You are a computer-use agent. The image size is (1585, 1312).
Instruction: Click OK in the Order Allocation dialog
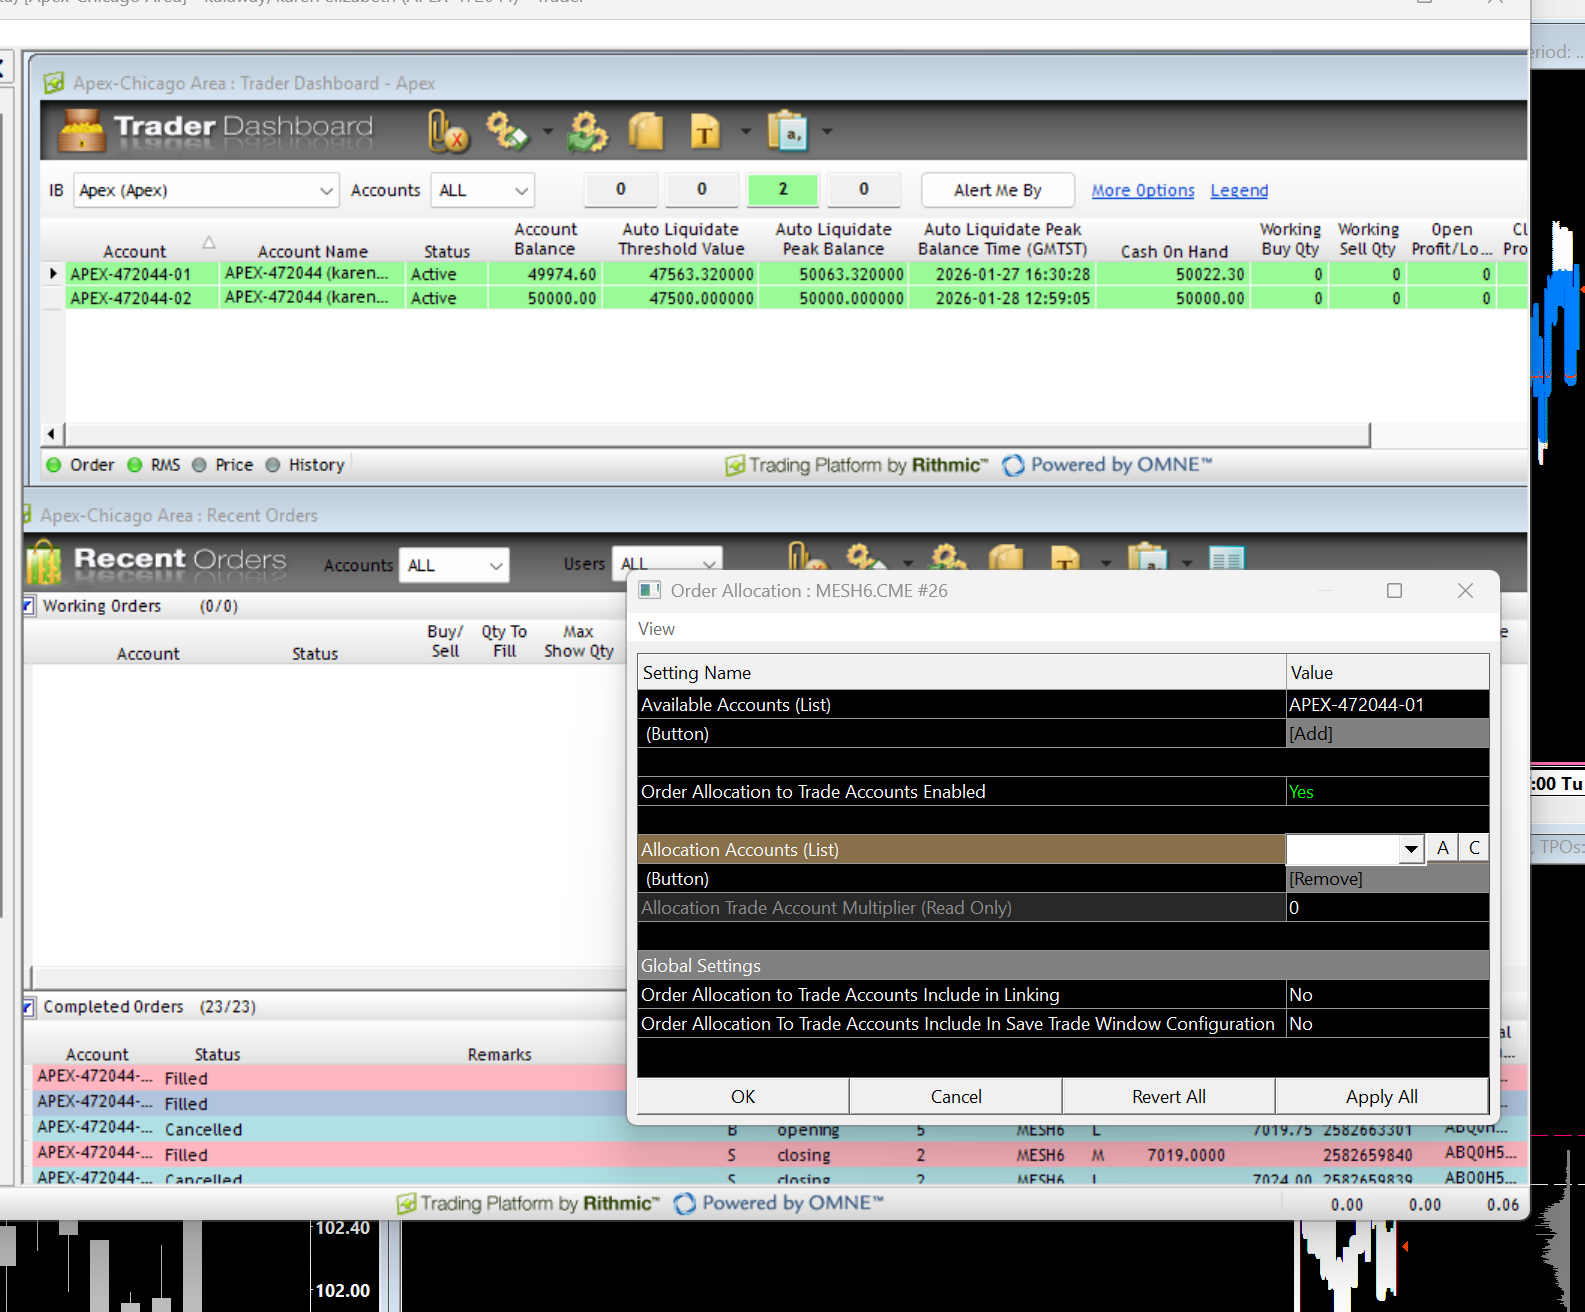click(x=743, y=1096)
